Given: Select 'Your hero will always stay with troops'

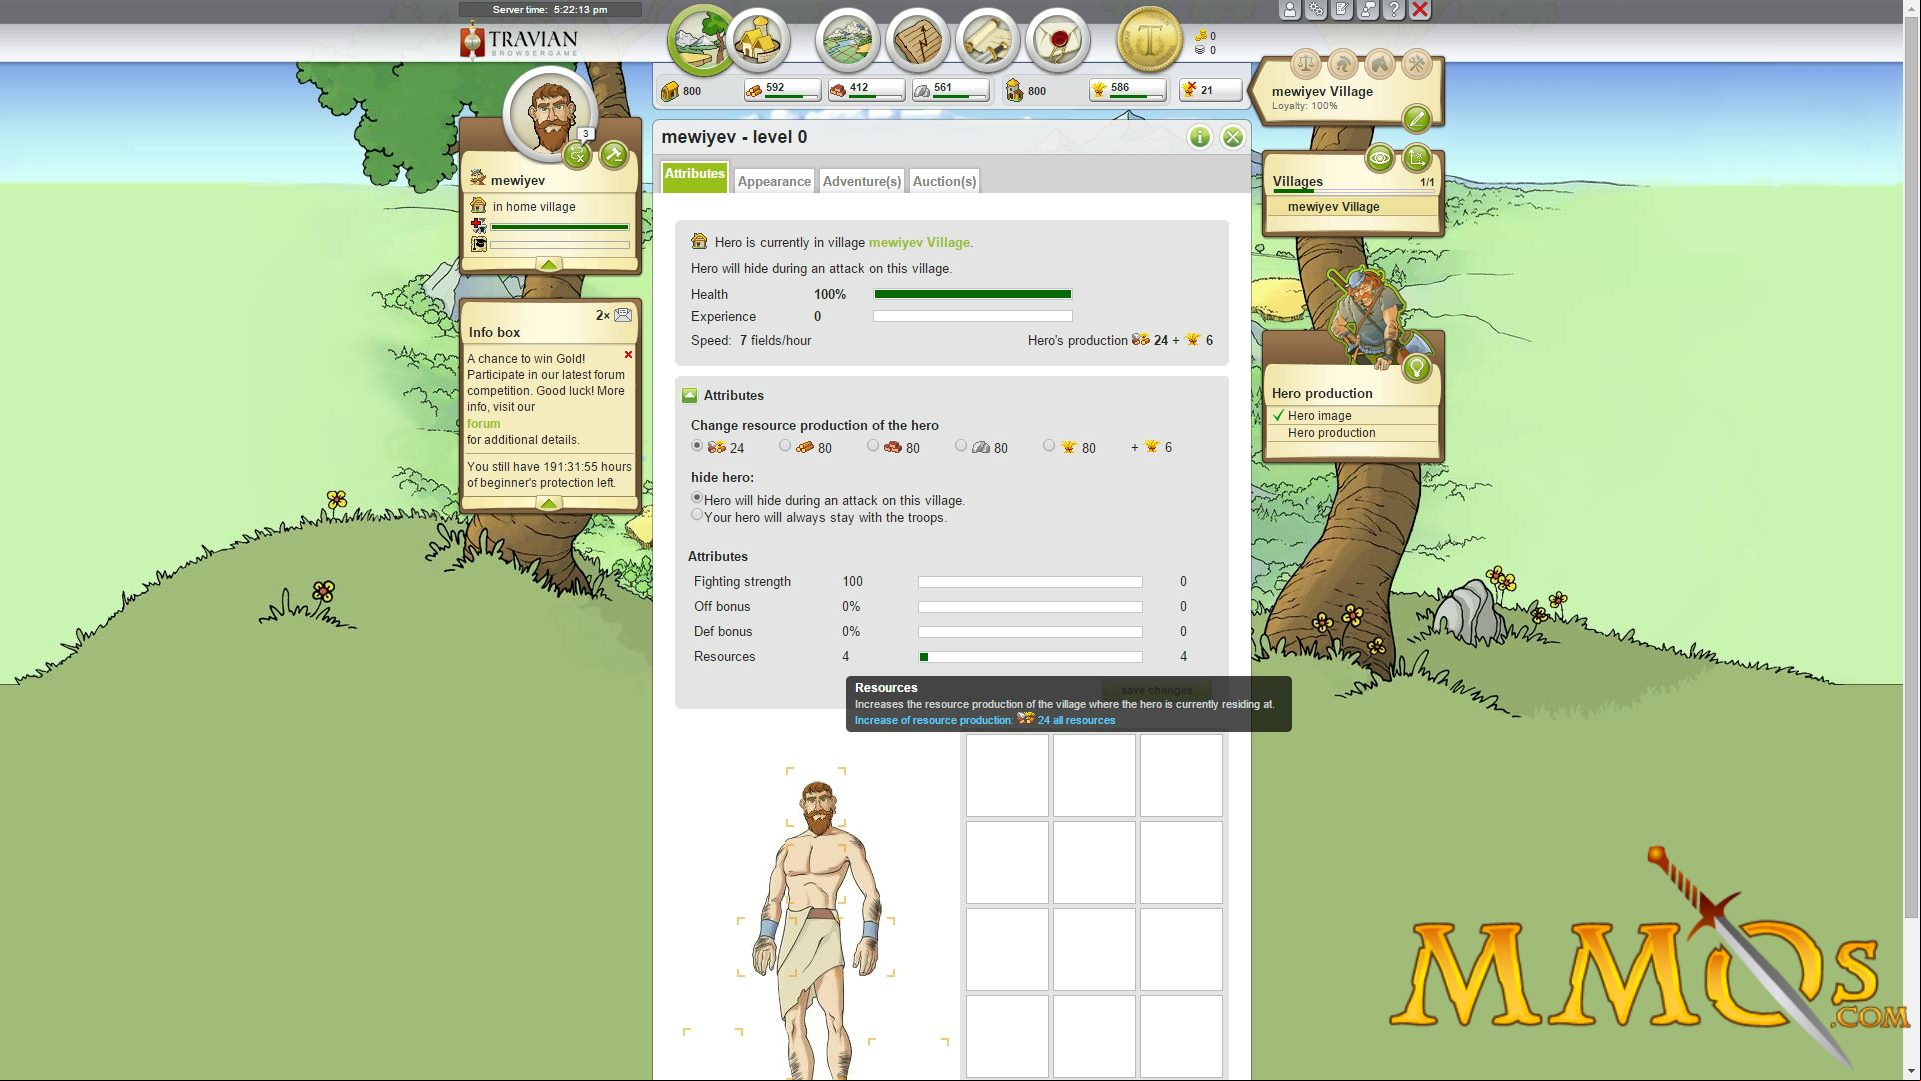Looking at the screenshot, I should (697, 515).
